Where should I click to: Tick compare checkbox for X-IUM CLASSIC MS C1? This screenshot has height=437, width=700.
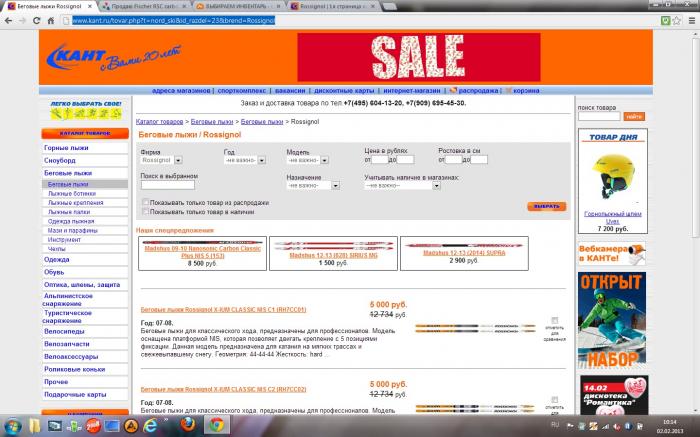pyautogui.click(x=554, y=320)
